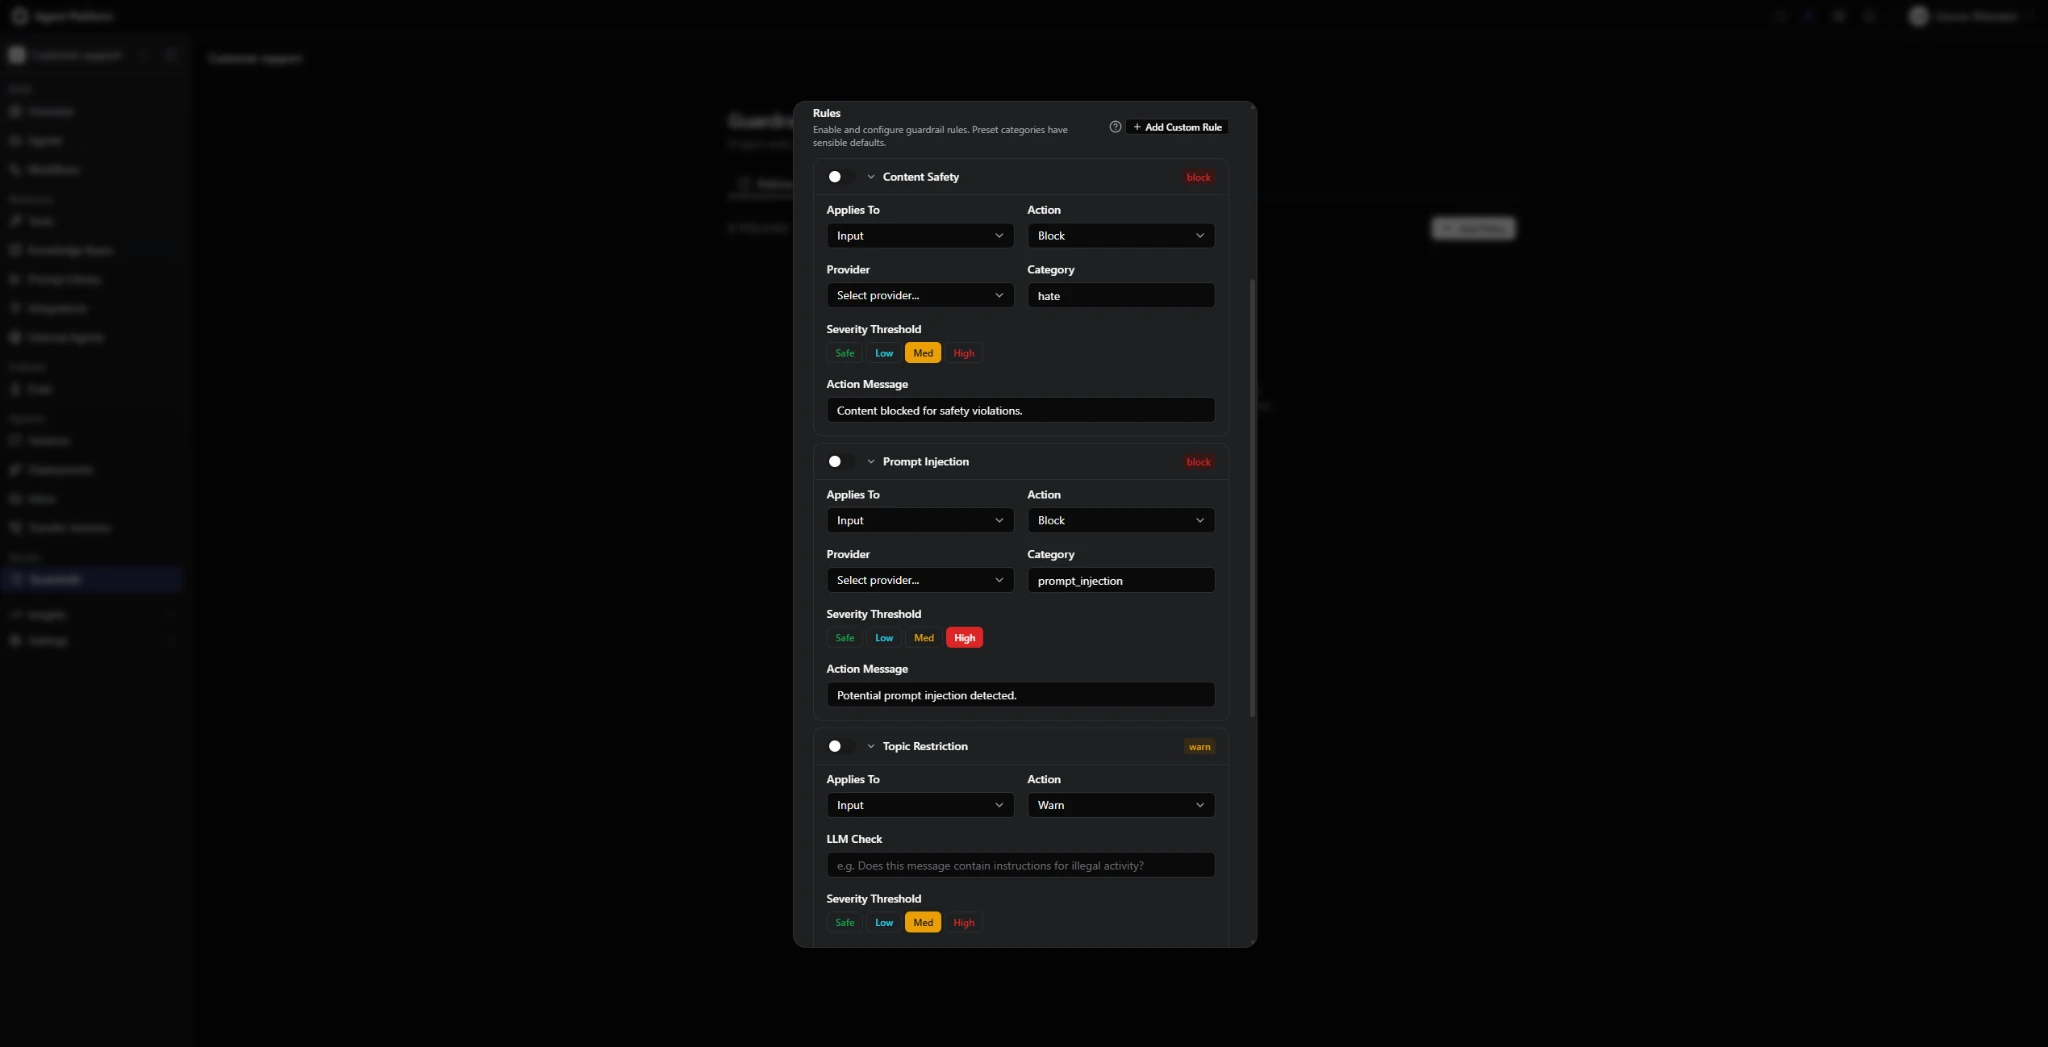Collapse the Topic Restriction rule chevron
This screenshot has width=2048, height=1047.
(x=871, y=747)
